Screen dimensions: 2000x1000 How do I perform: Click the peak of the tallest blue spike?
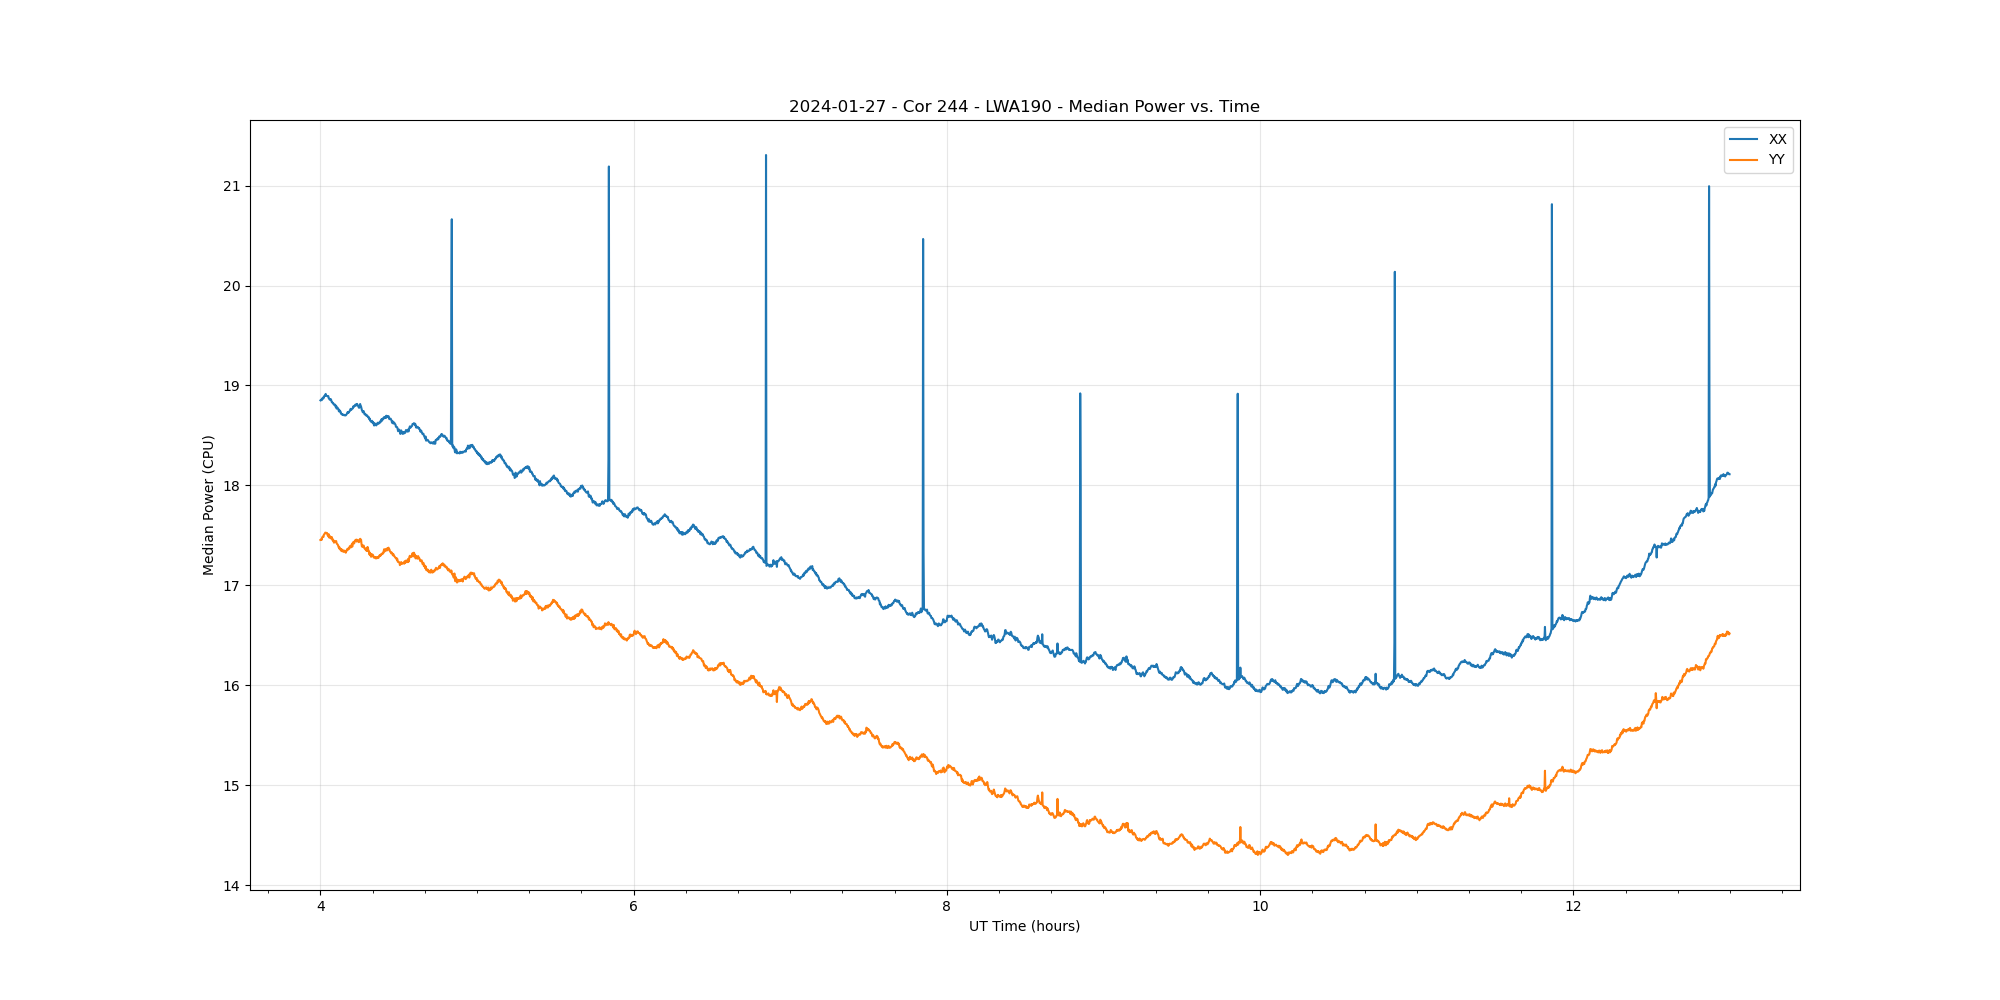coord(766,156)
